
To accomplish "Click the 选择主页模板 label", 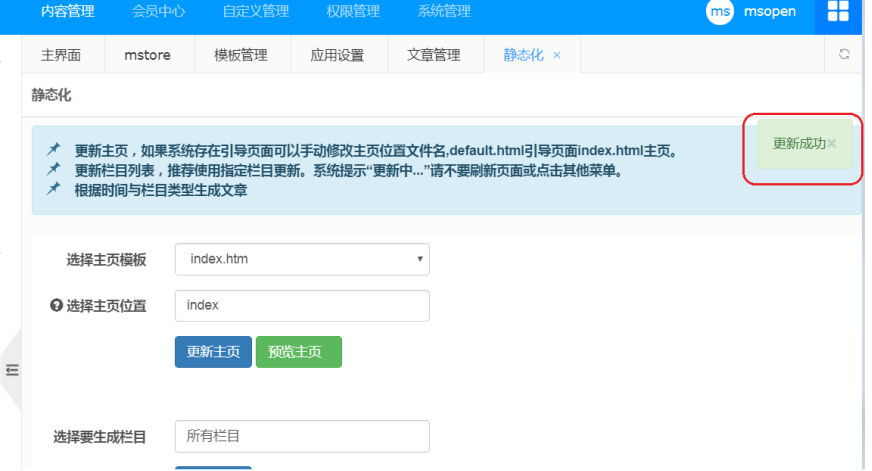I will click(x=106, y=260).
